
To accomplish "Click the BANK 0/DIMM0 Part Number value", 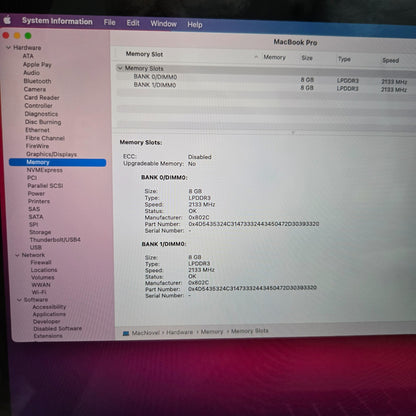I will (254, 224).
